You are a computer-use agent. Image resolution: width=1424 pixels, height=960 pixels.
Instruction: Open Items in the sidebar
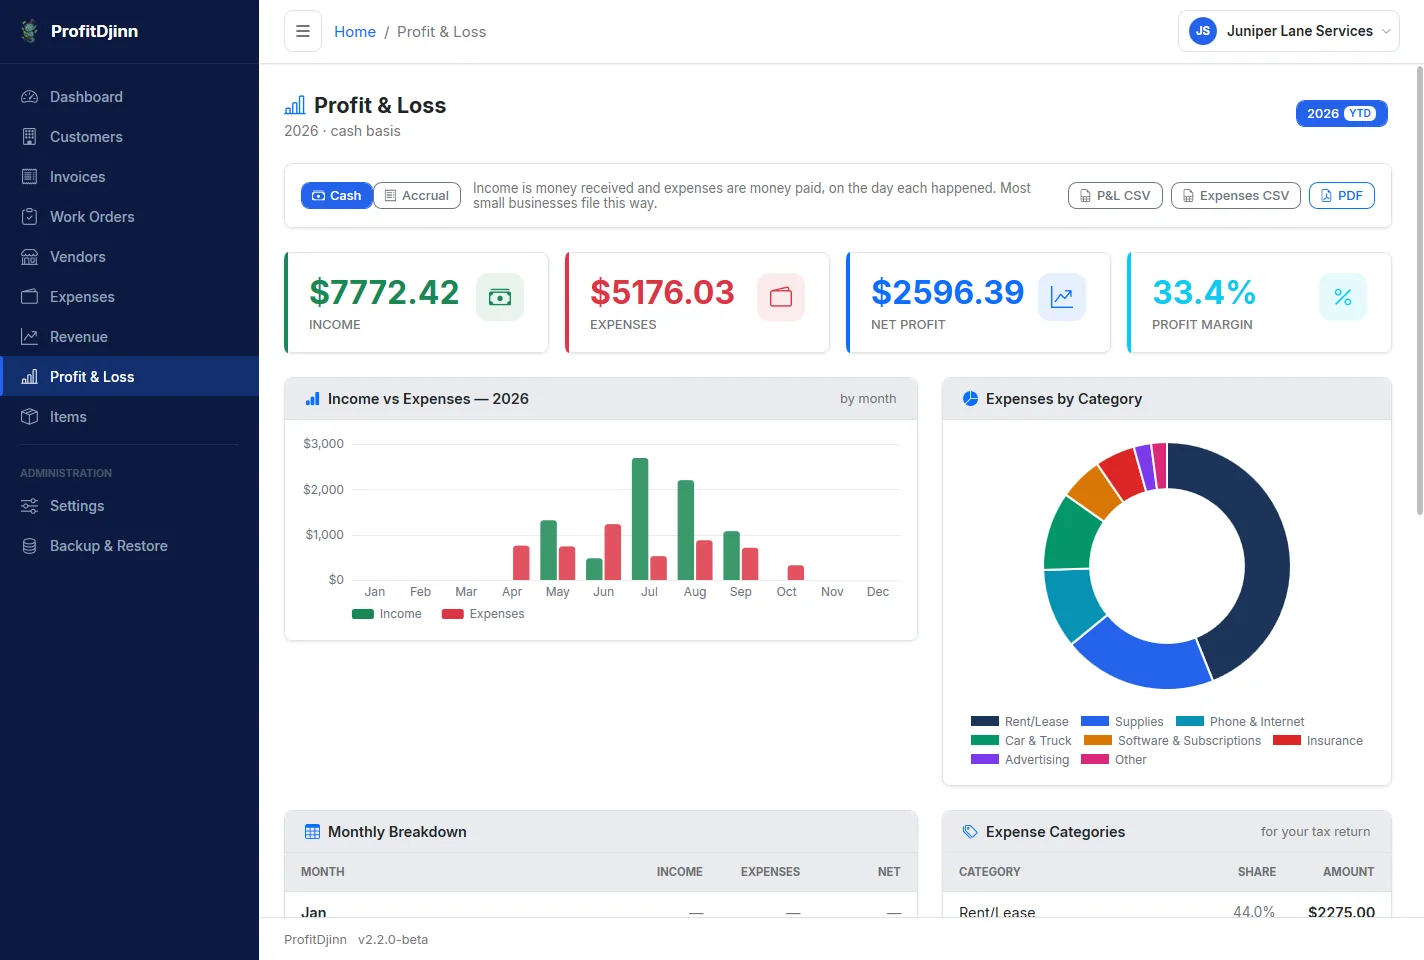pos(129,417)
